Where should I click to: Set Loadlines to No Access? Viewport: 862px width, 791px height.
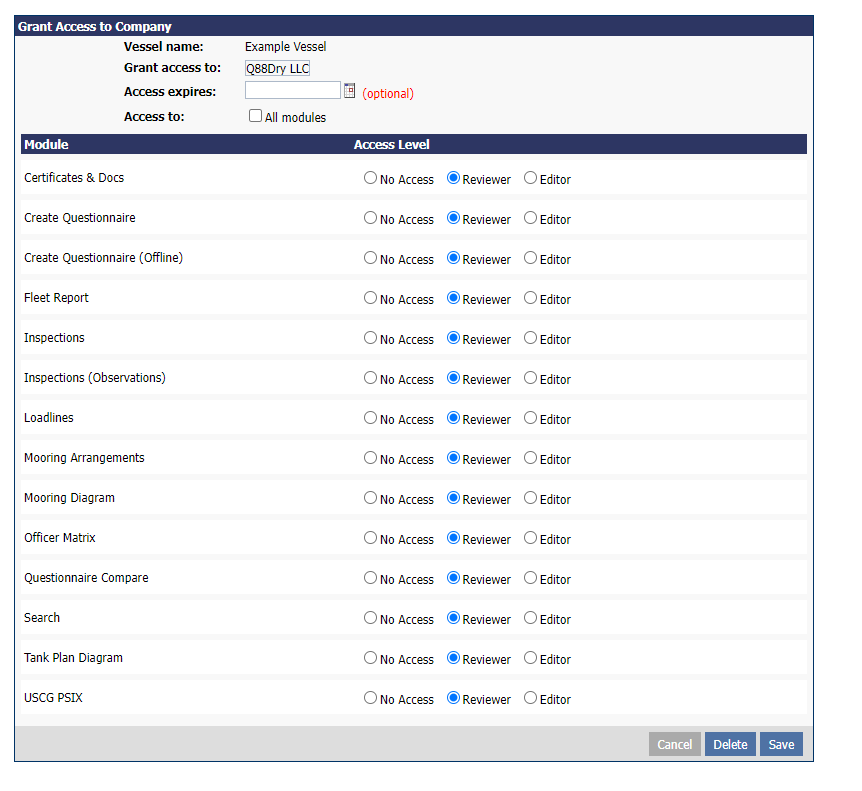[370, 418]
